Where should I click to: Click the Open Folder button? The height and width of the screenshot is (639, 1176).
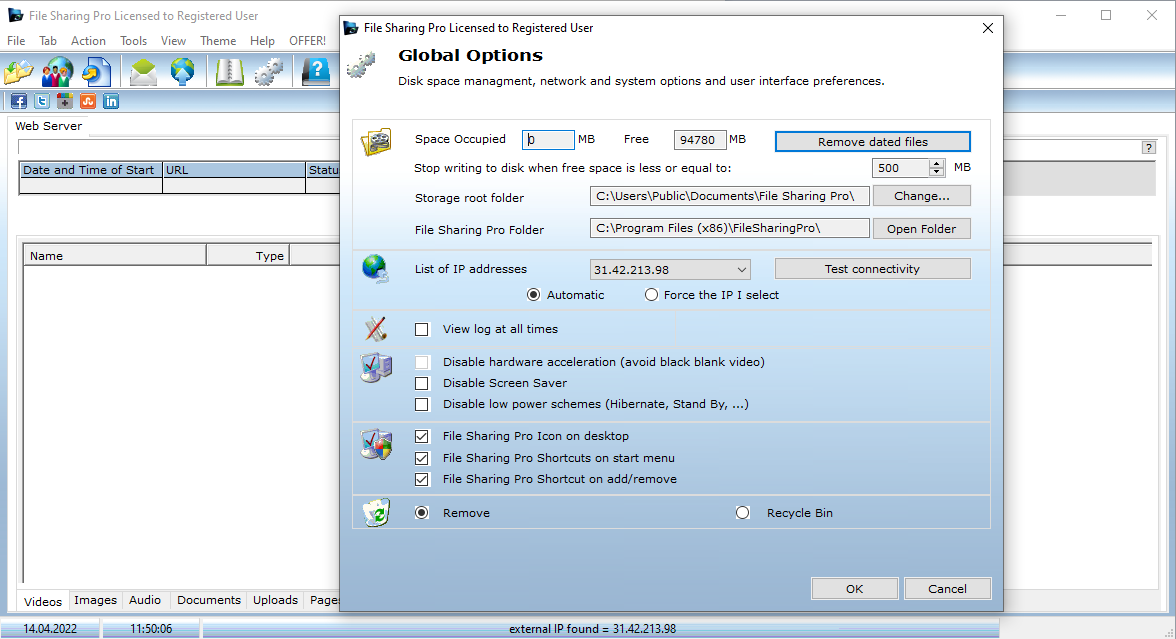(x=922, y=229)
